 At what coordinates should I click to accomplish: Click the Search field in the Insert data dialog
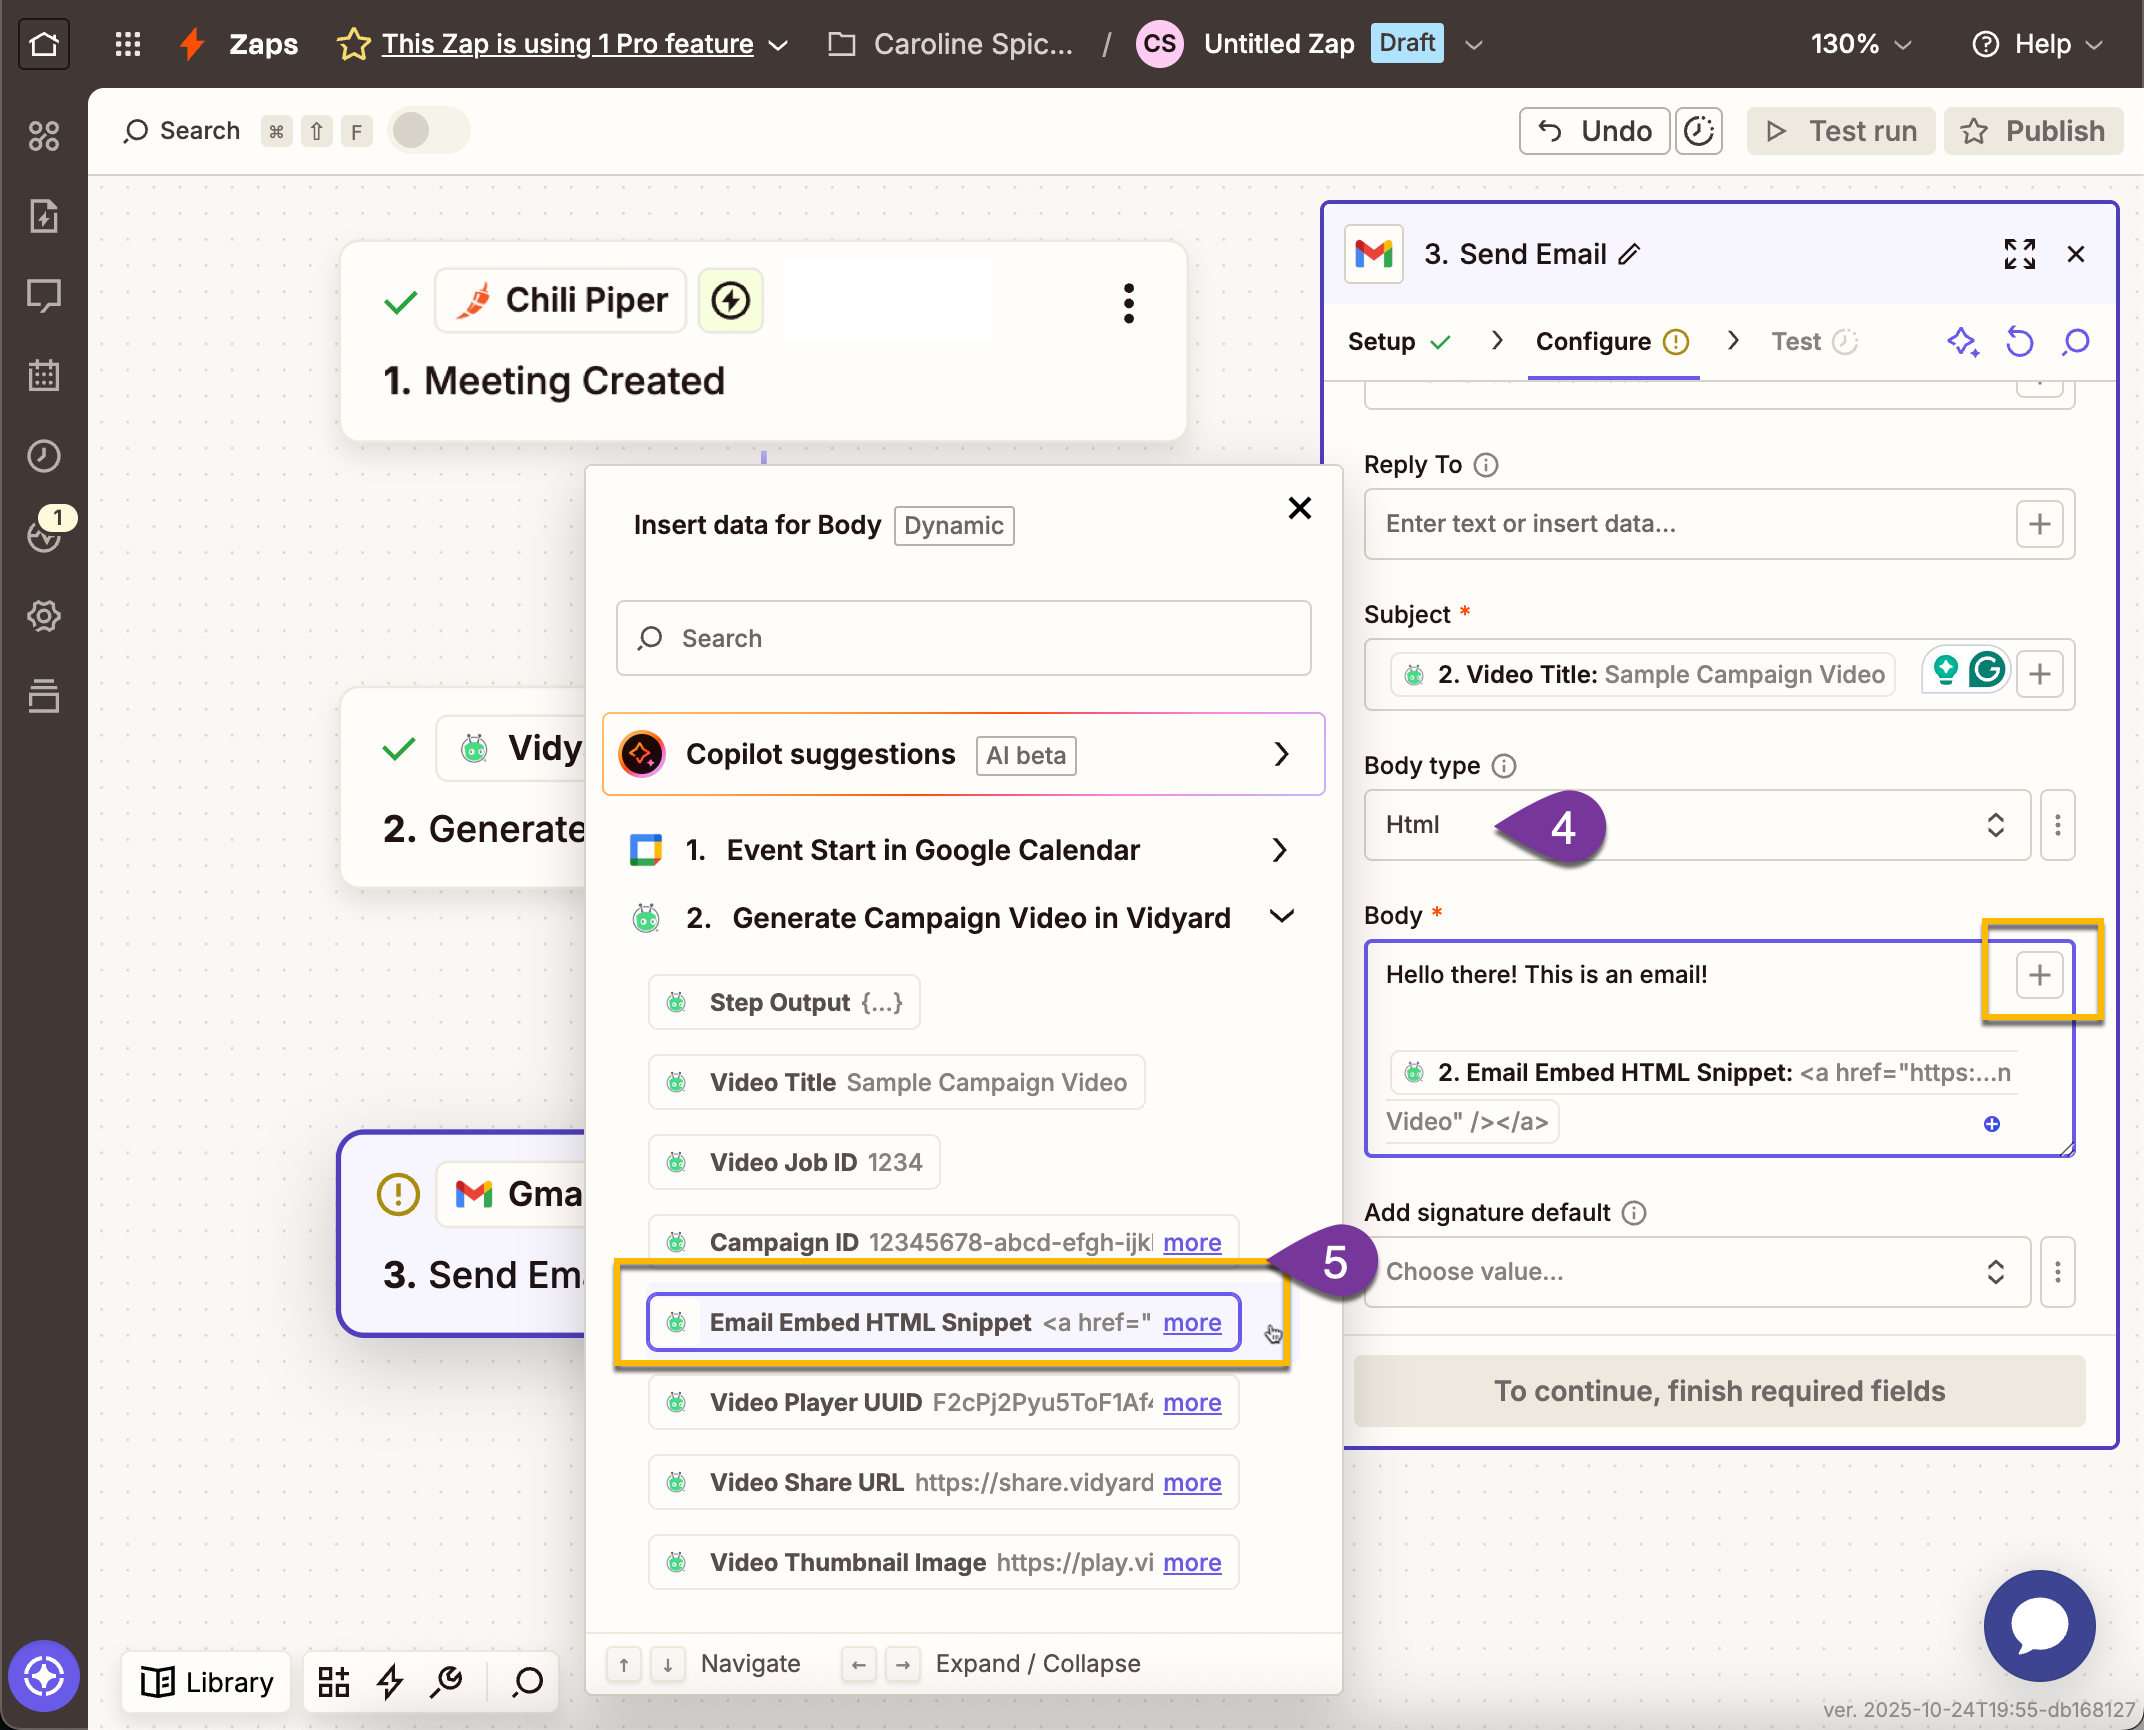pyautogui.click(x=962, y=638)
